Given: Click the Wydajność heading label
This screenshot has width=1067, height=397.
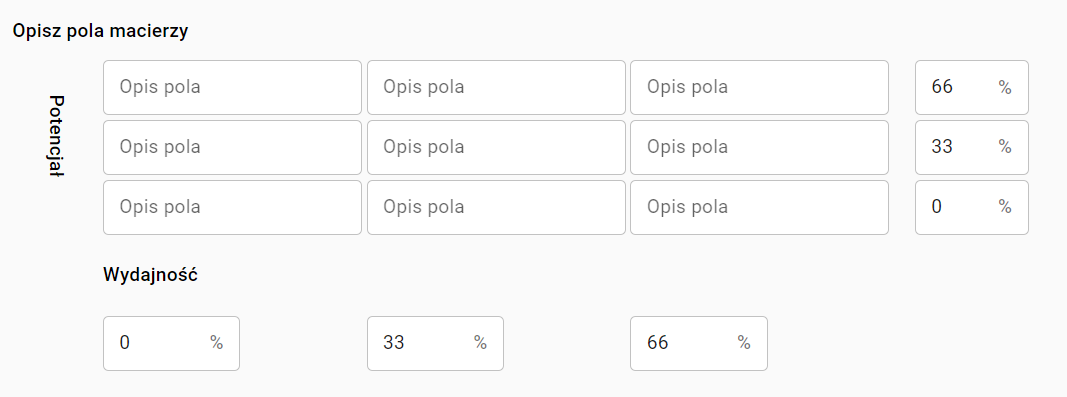Looking at the screenshot, I should 150,275.
